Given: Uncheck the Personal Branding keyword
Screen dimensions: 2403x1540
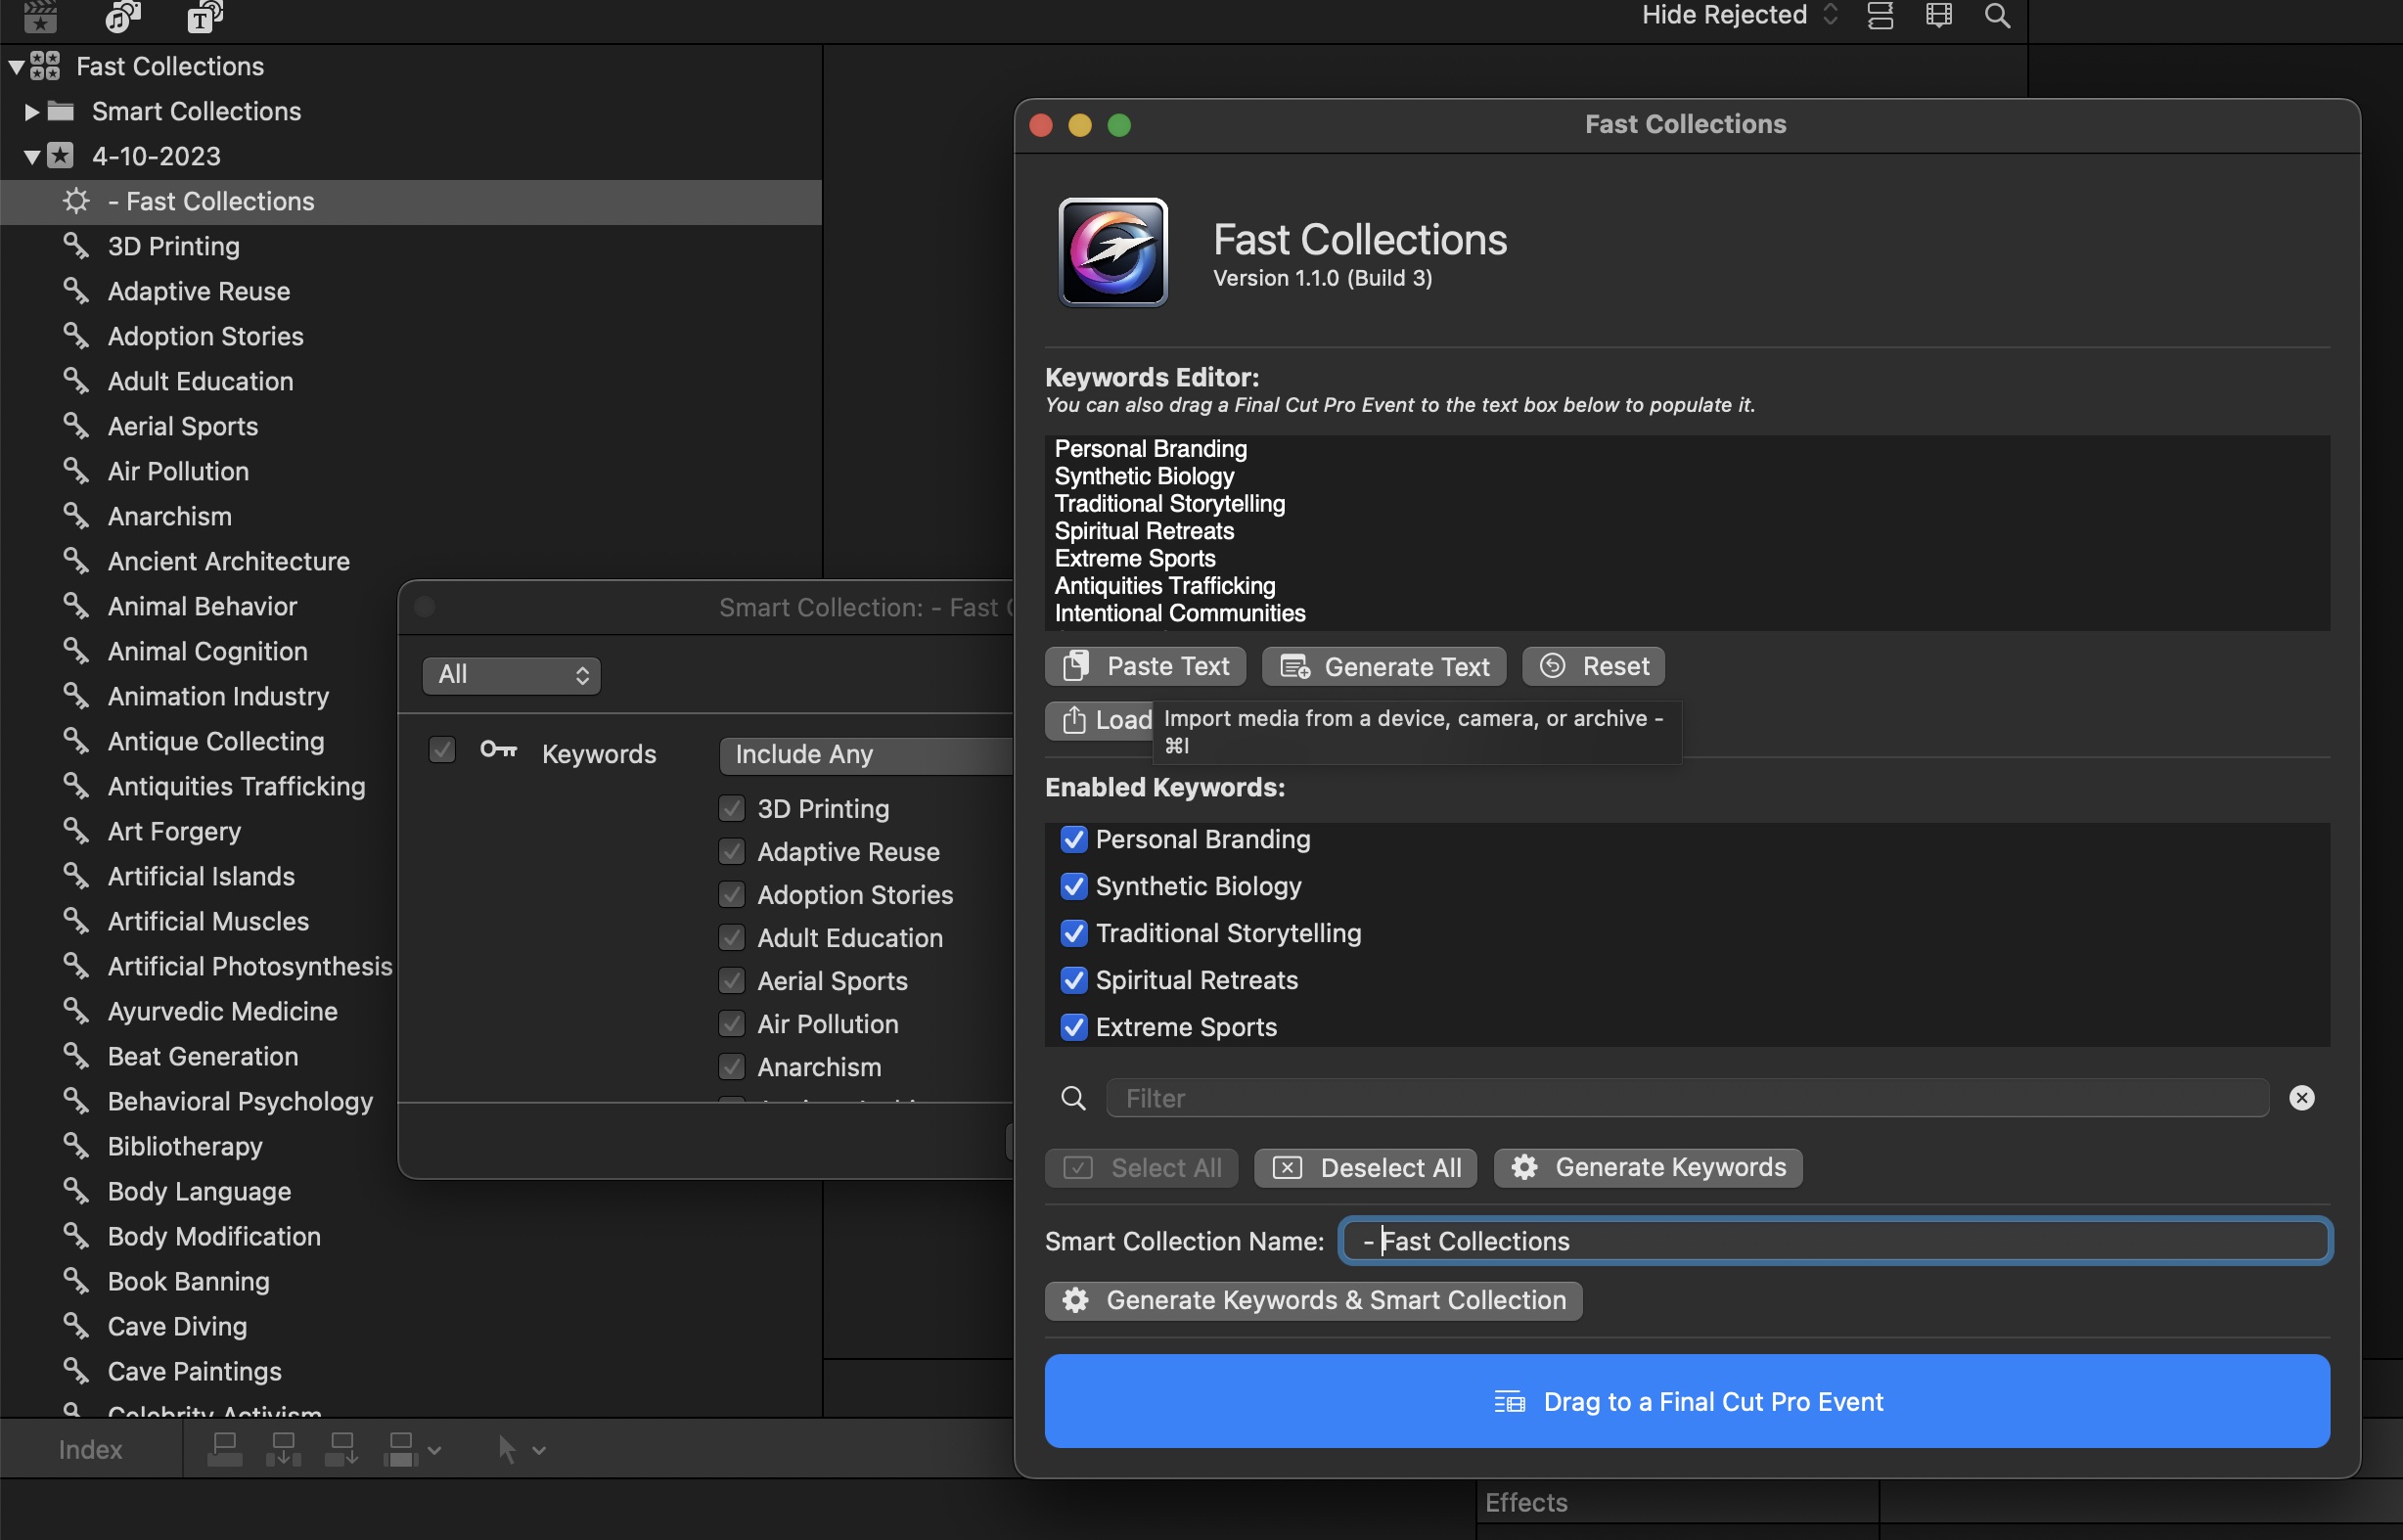Looking at the screenshot, I should pos(1074,839).
